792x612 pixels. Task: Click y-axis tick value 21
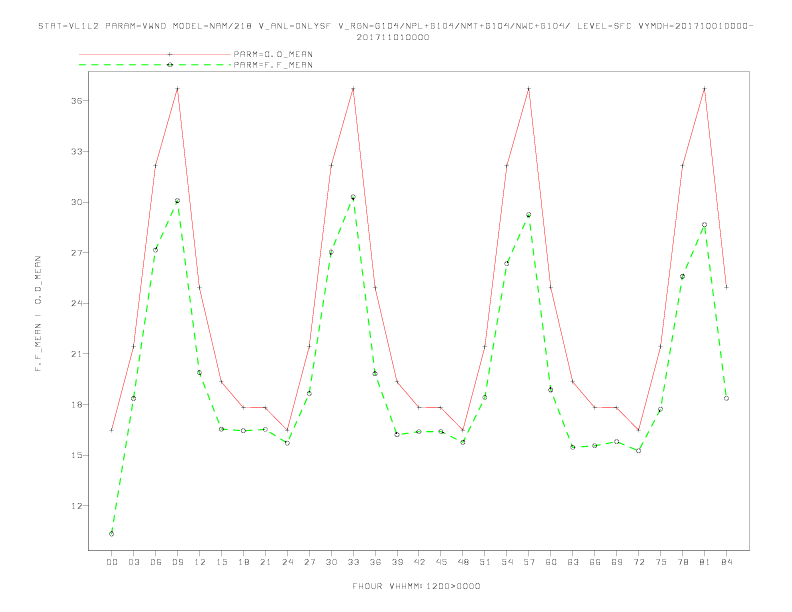pyautogui.click(x=76, y=354)
